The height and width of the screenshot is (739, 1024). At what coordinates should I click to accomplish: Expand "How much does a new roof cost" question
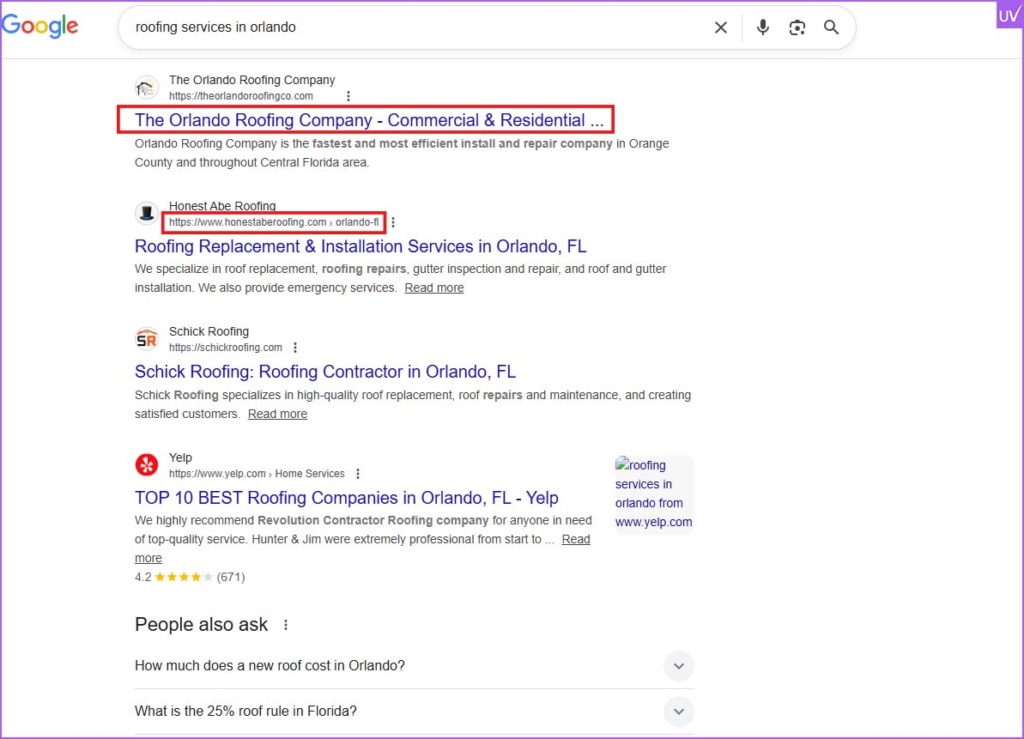(x=678, y=666)
